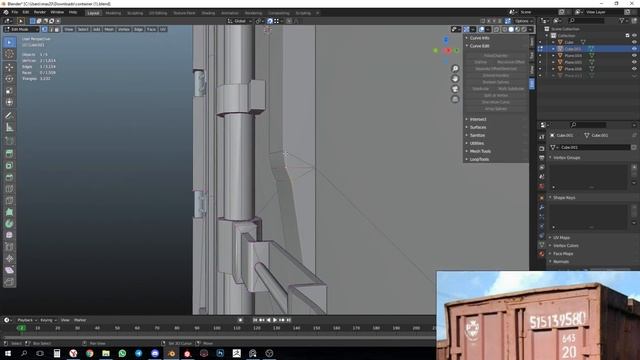This screenshot has height=360, width=640.
Task: Hide Plane.004 in the outliner
Action: coord(634,56)
